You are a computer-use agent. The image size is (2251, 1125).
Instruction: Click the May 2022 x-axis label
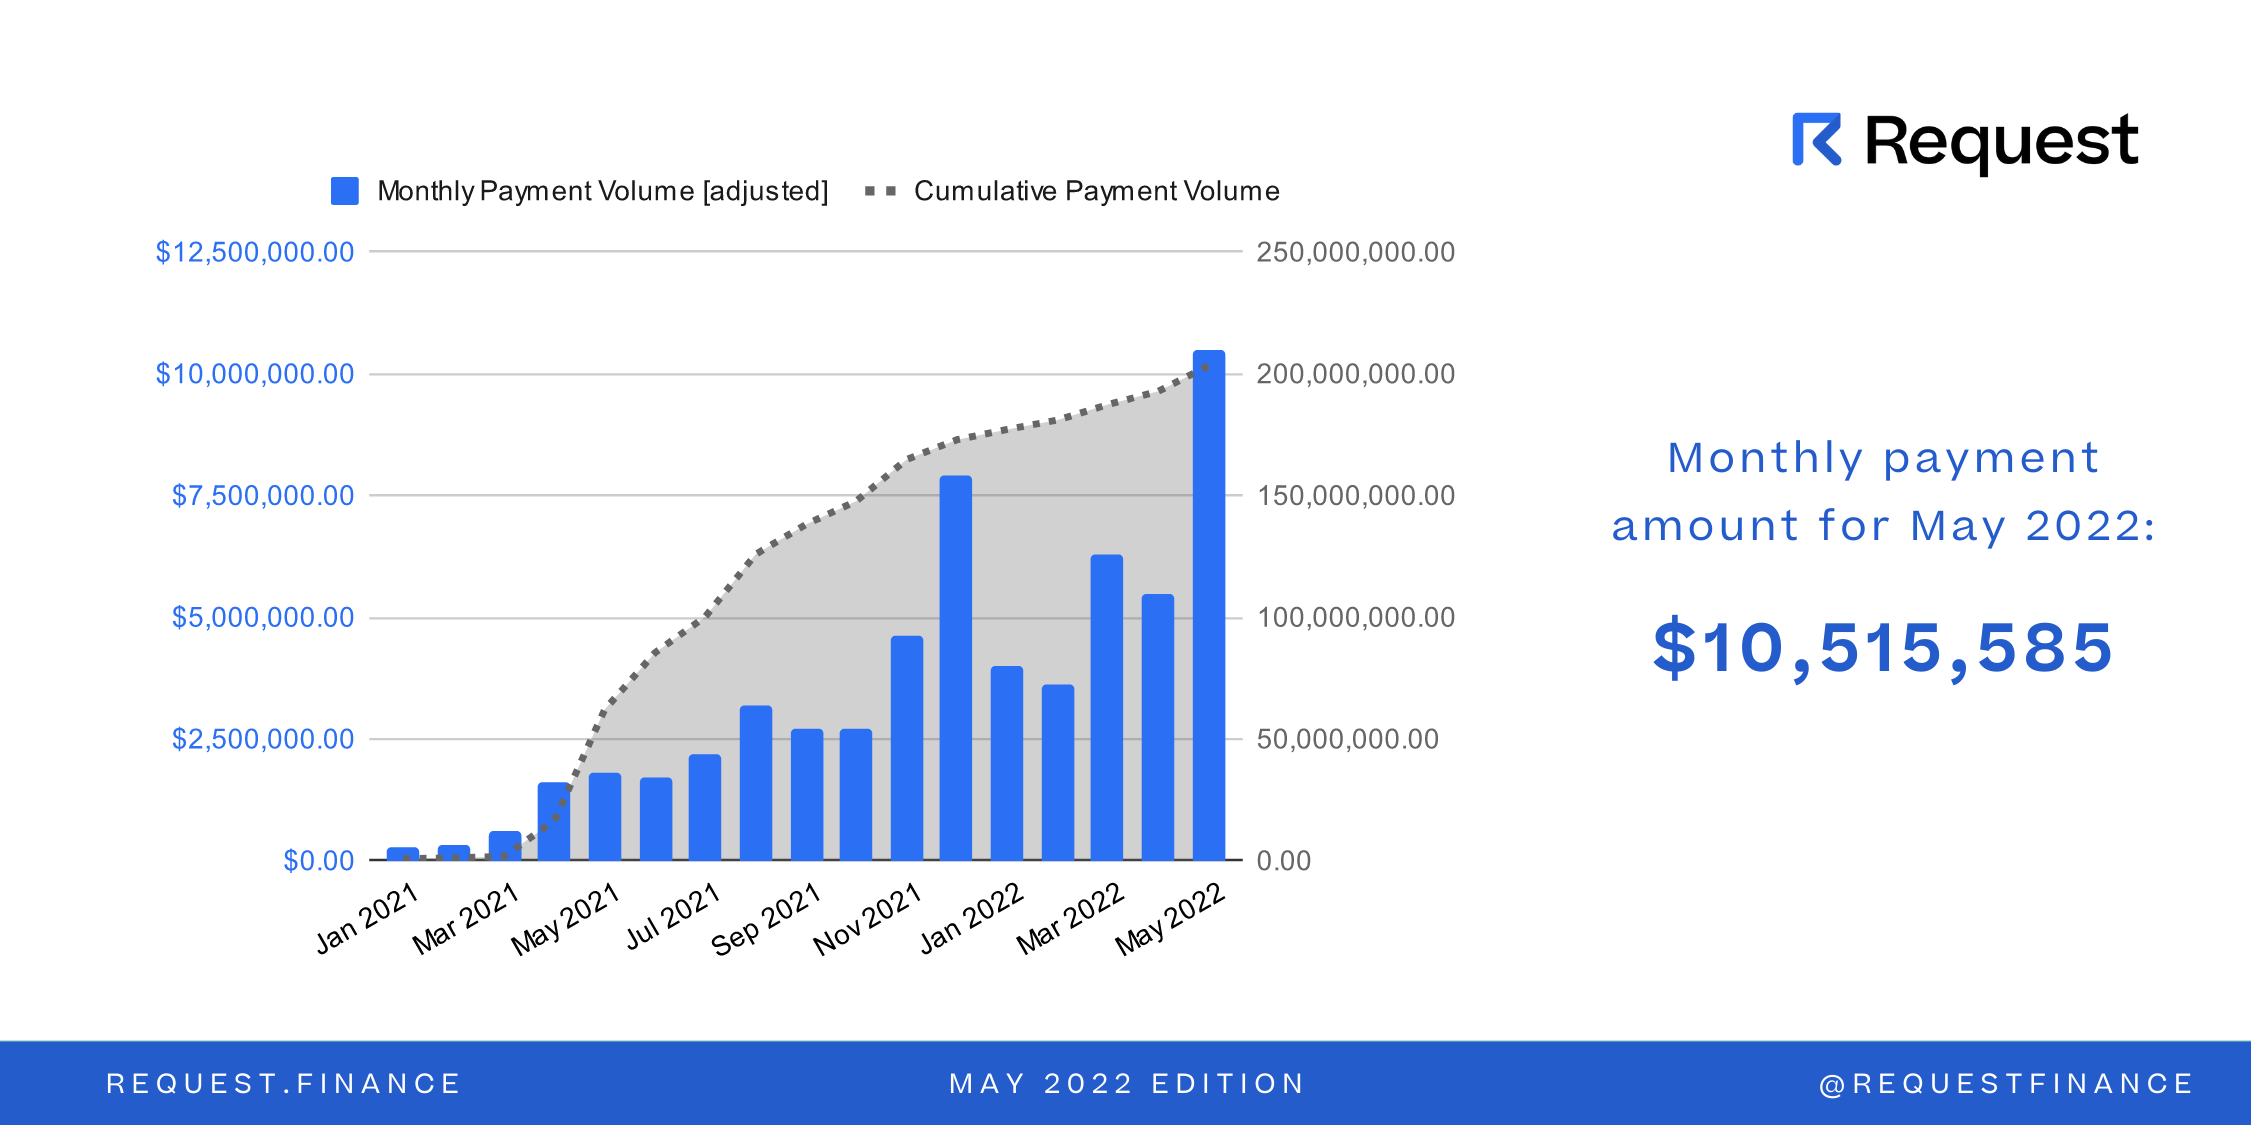1170,919
